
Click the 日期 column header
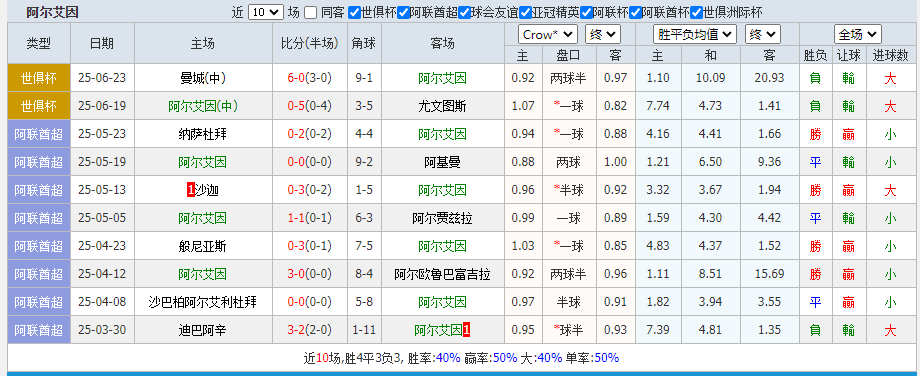click(x=102, y=43)
